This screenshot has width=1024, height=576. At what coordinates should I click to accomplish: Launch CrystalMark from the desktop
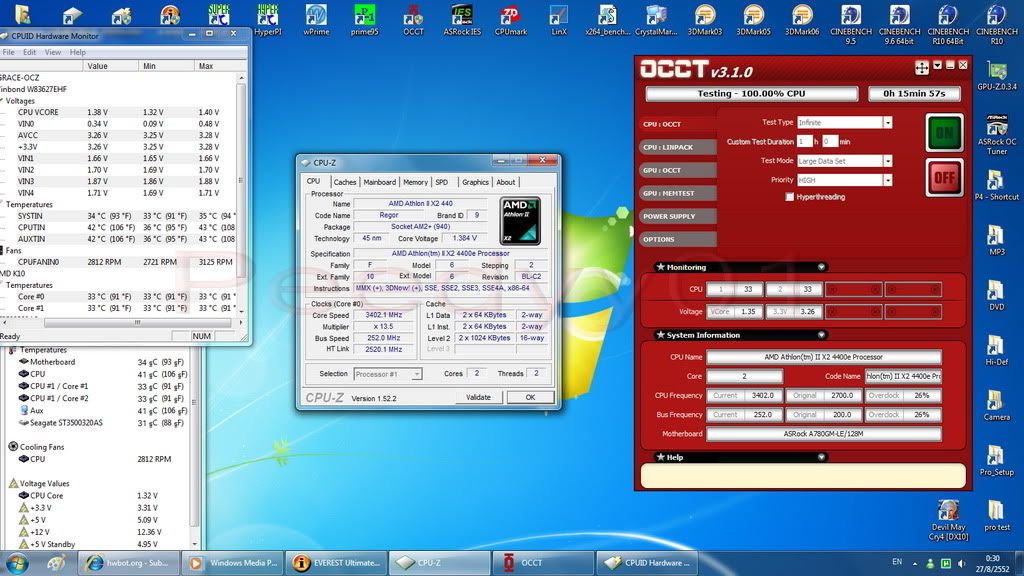pos(656,20)
